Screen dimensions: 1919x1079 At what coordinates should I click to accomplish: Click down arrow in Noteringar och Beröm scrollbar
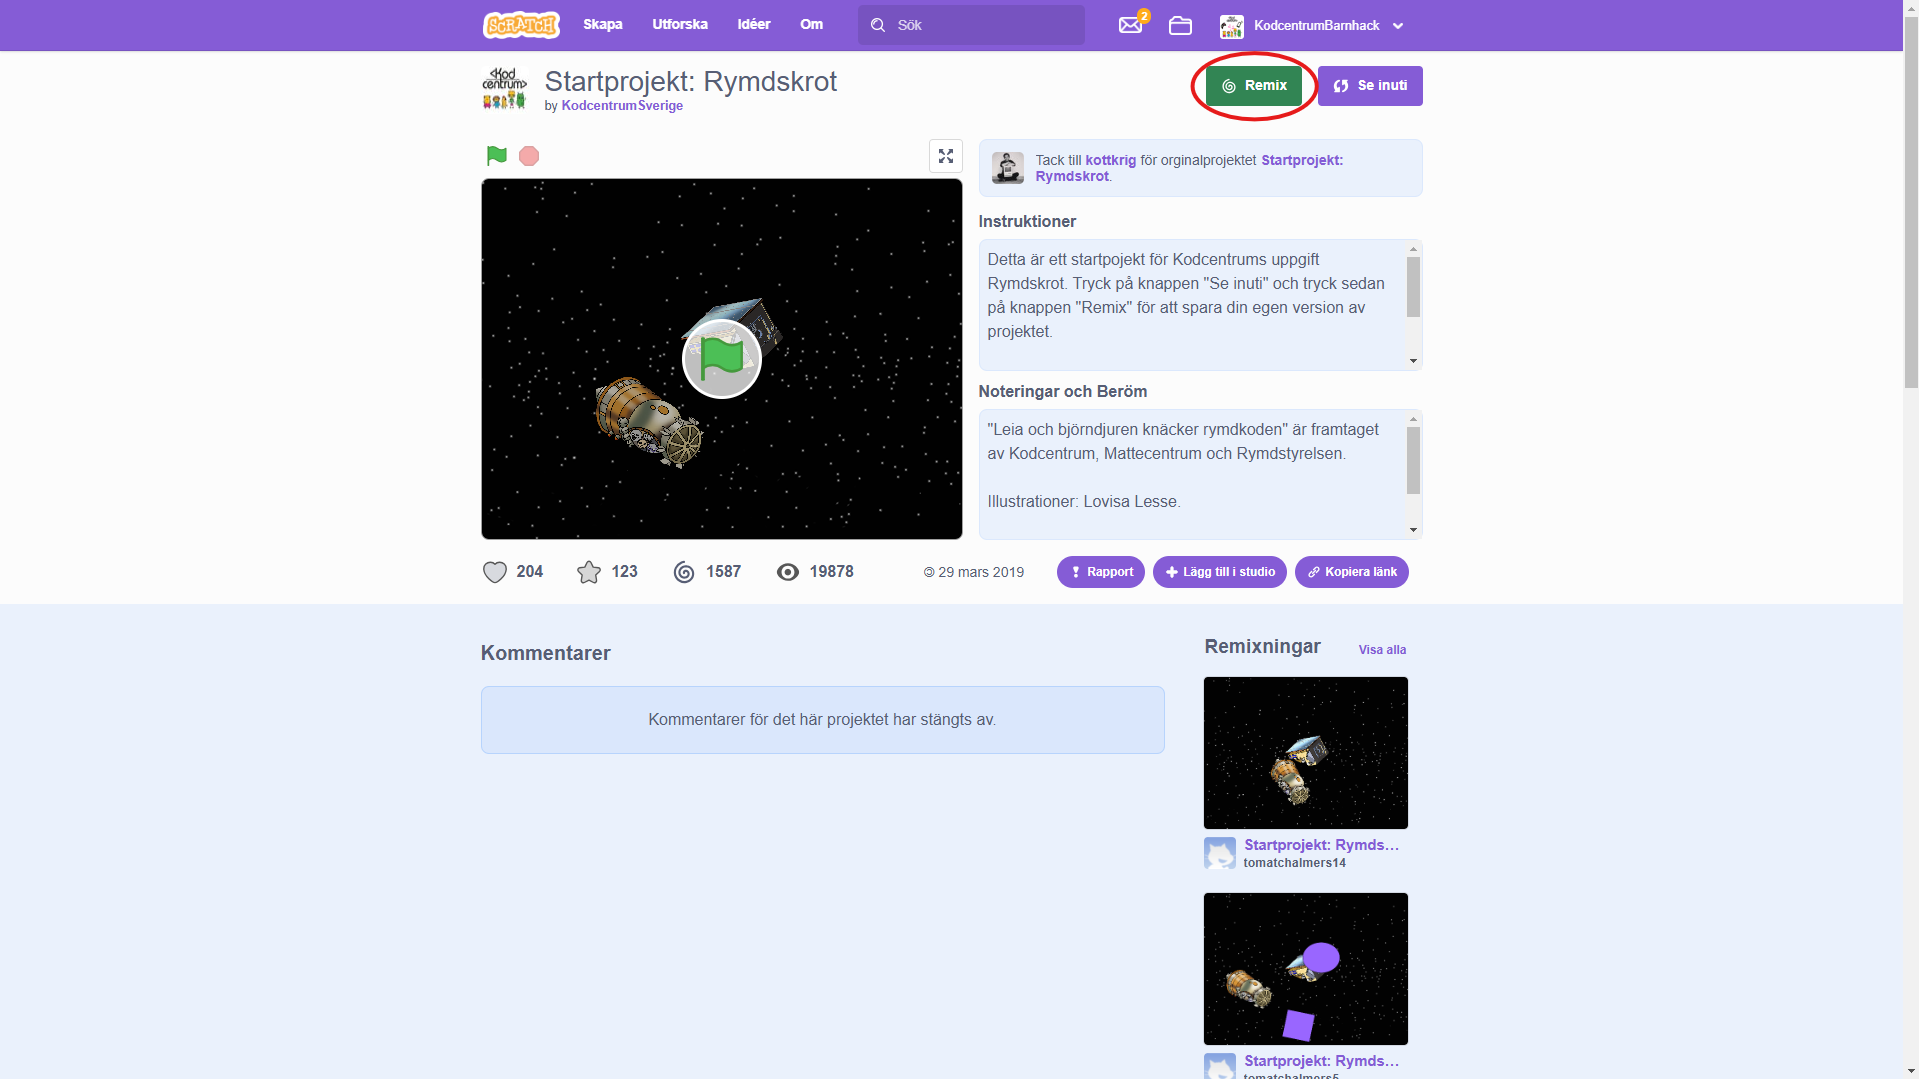(x=1413, y=530)
